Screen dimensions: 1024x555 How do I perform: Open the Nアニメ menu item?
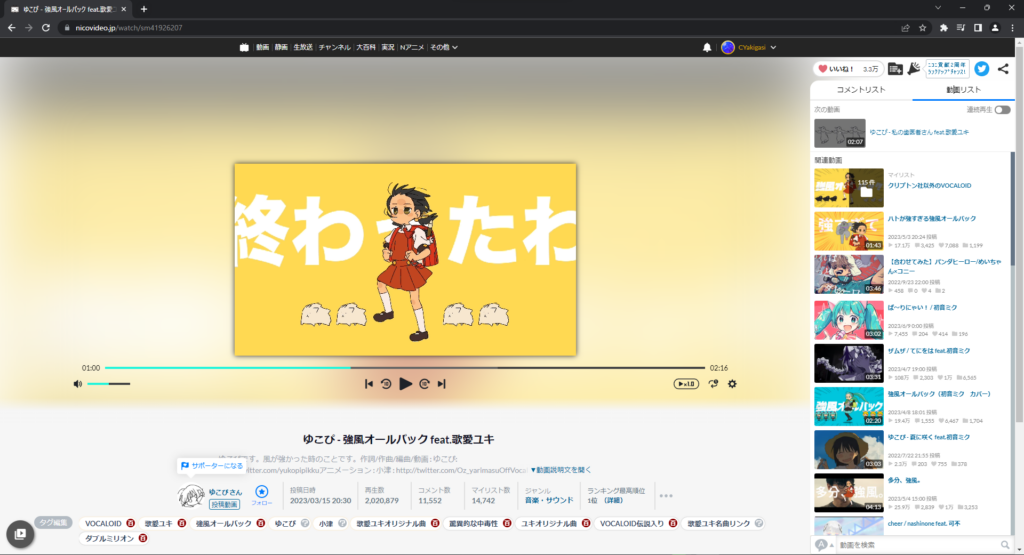(412, 47)
